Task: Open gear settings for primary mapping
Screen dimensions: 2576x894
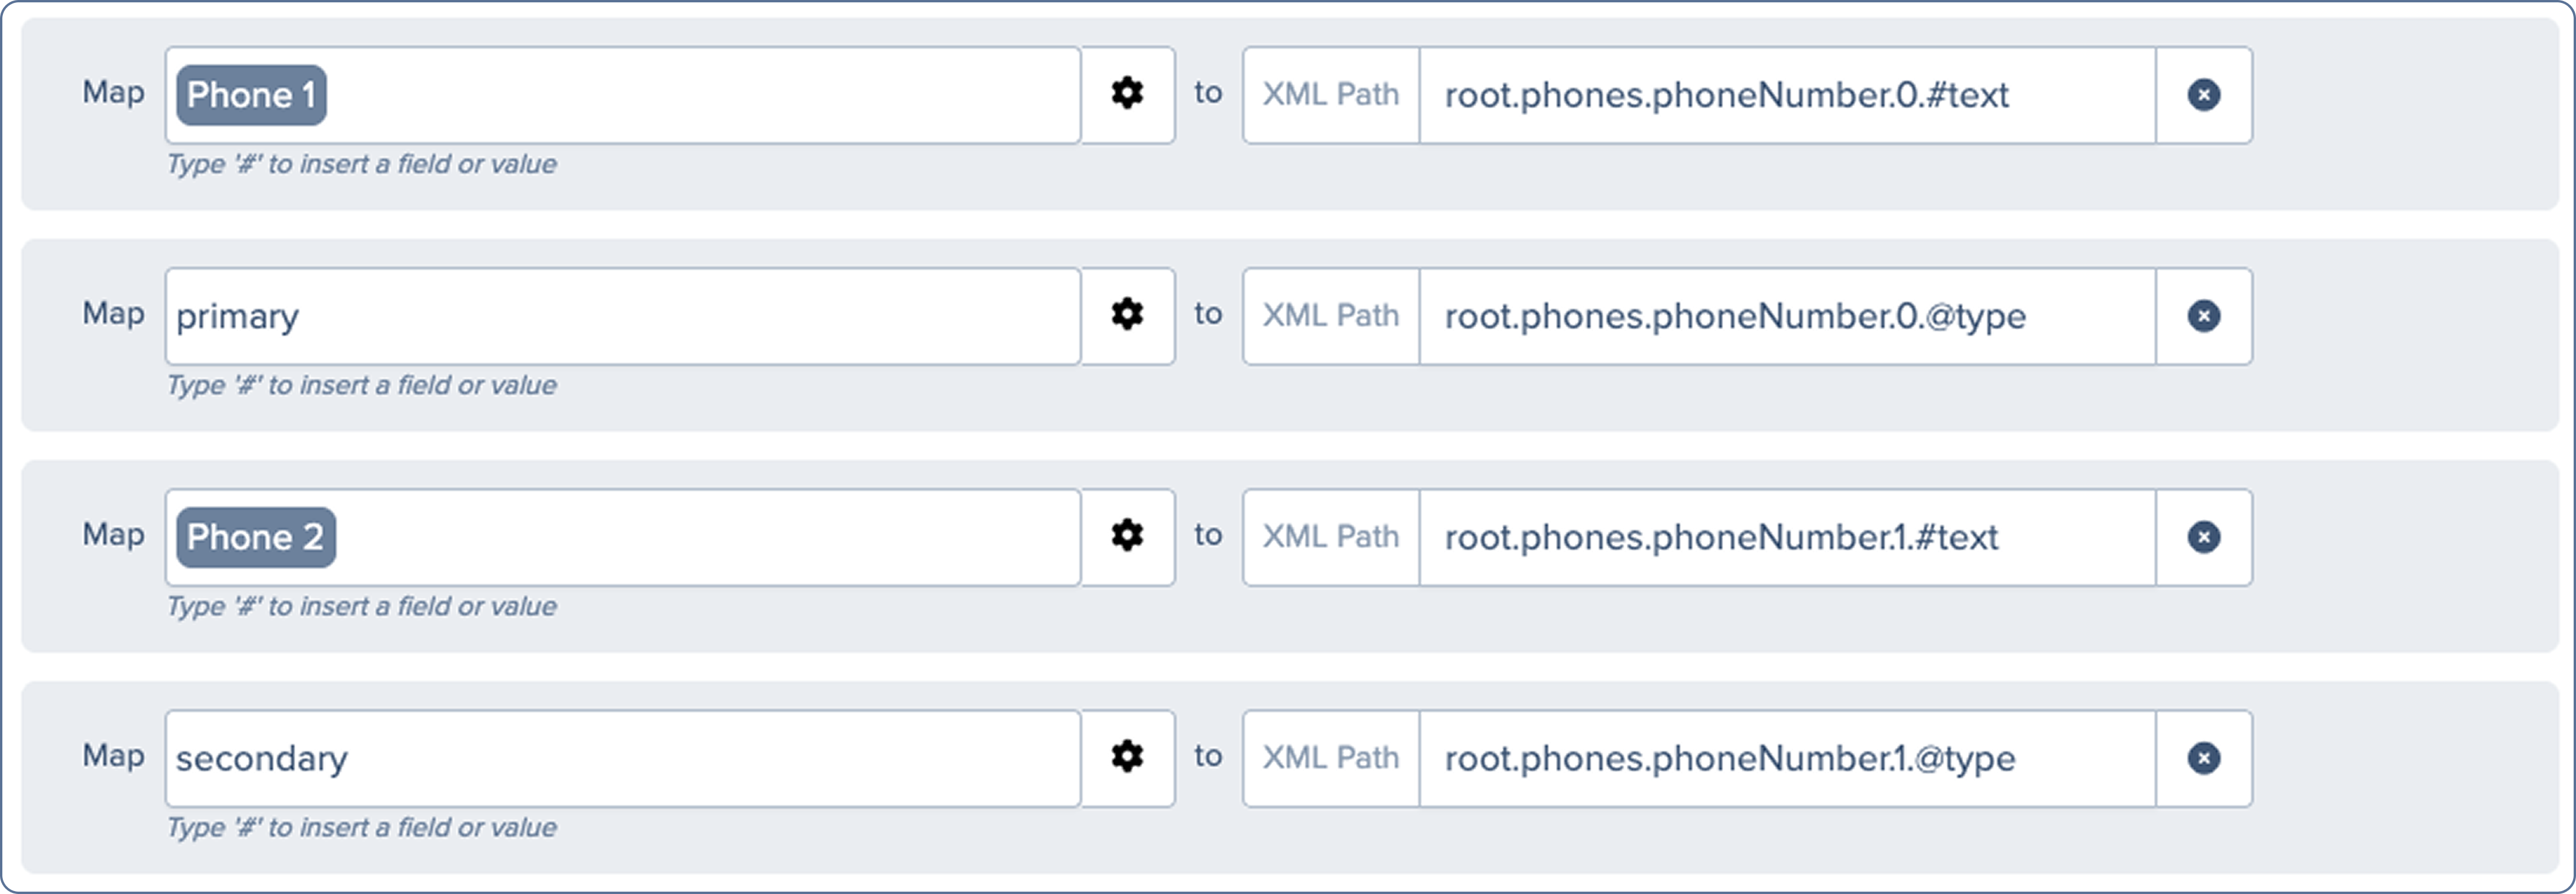Action: point(1127,315)
